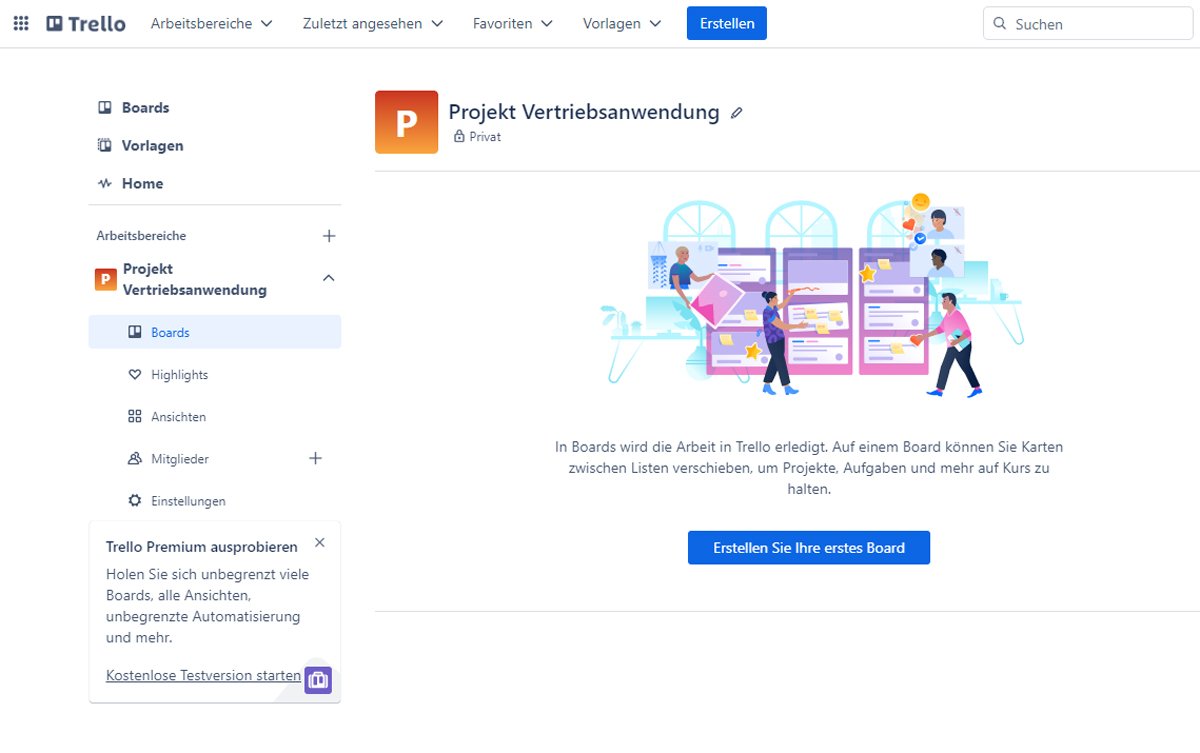1200x753 pixels.
Task: Open the Ansichten workspace view
Action: [x=180, y=416]
